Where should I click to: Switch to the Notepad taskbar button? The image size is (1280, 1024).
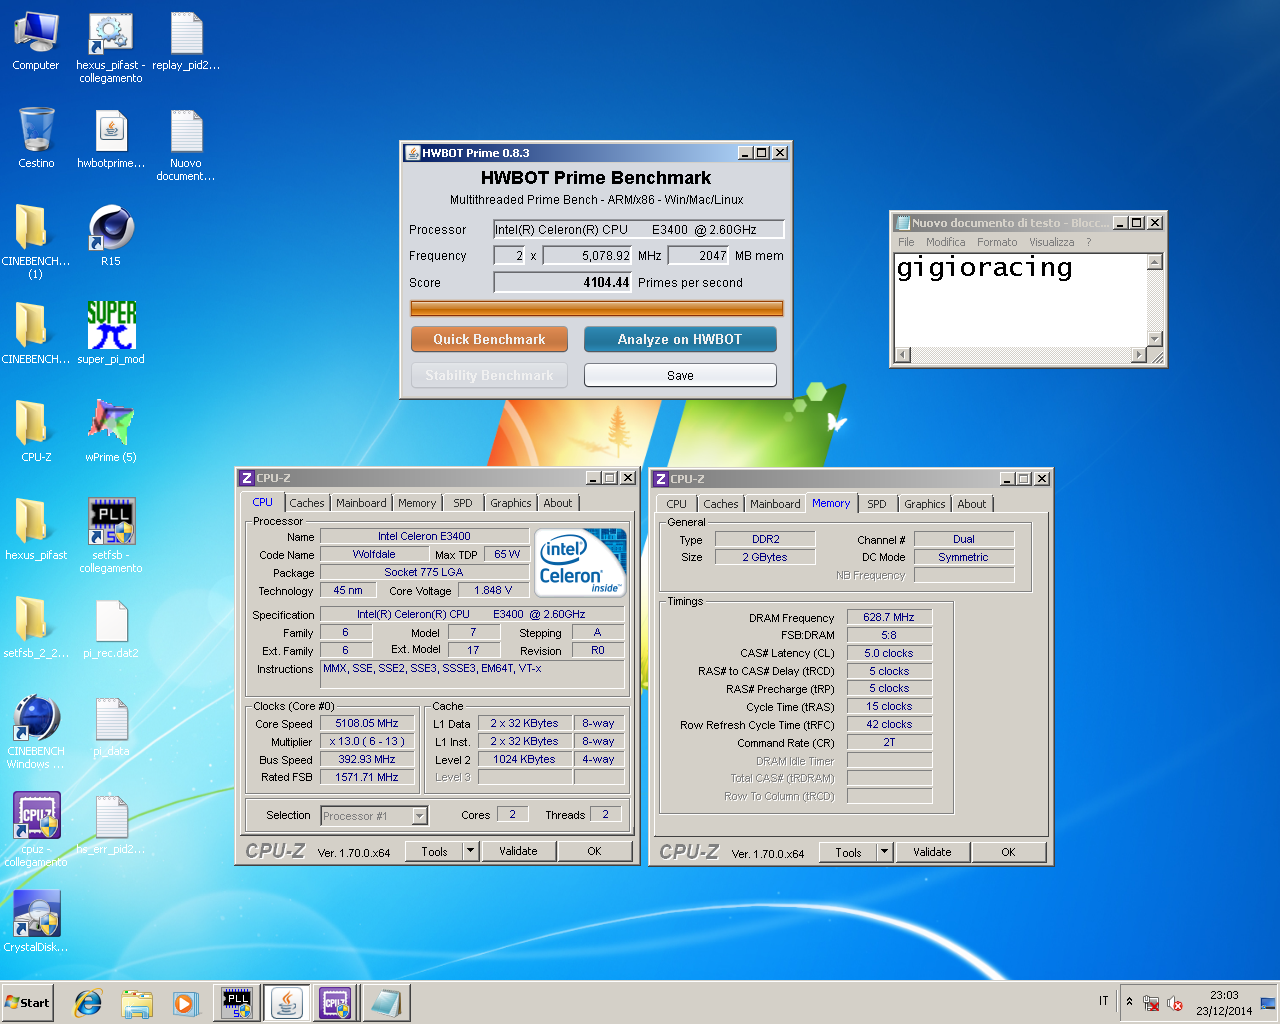point(385,1003)
